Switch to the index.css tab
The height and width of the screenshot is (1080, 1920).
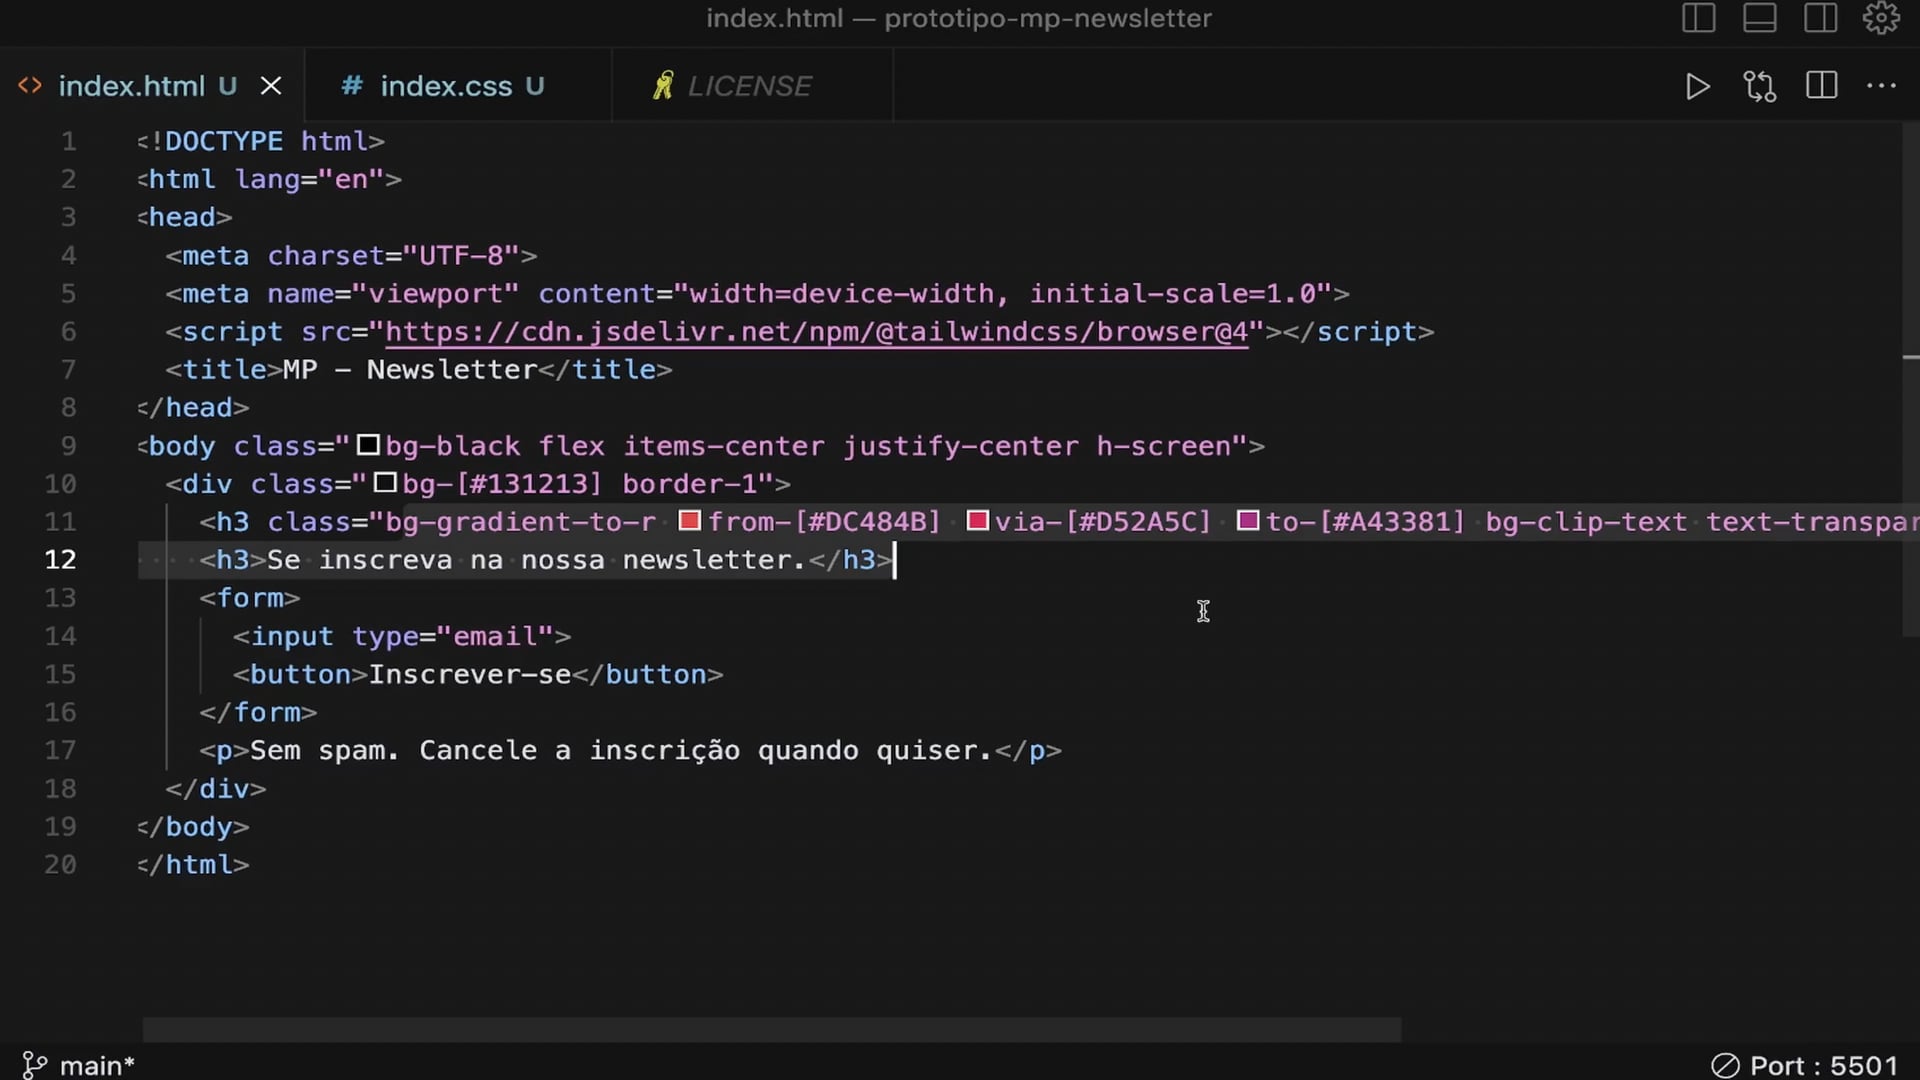(x=459, y=86)
